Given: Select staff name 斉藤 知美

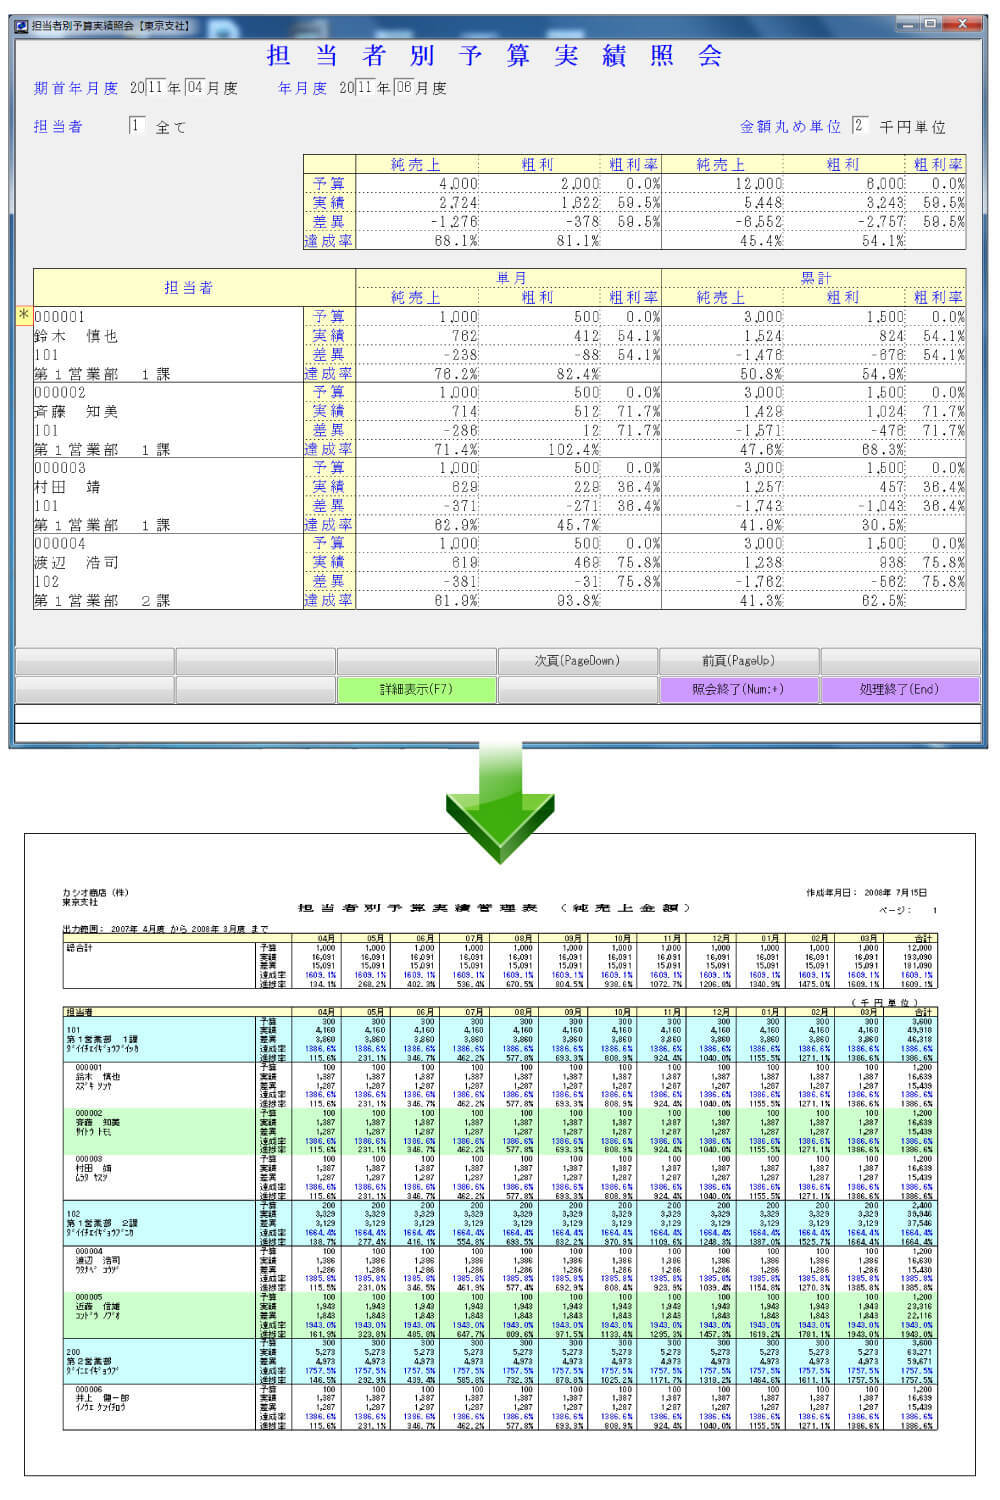Looking at the screenshot, I should [76, 412].
